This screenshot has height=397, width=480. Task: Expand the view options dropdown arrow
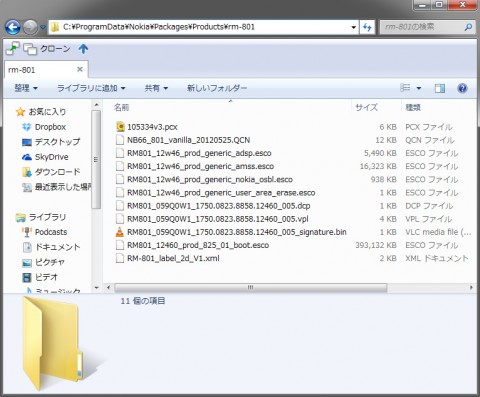click(419, 88)
